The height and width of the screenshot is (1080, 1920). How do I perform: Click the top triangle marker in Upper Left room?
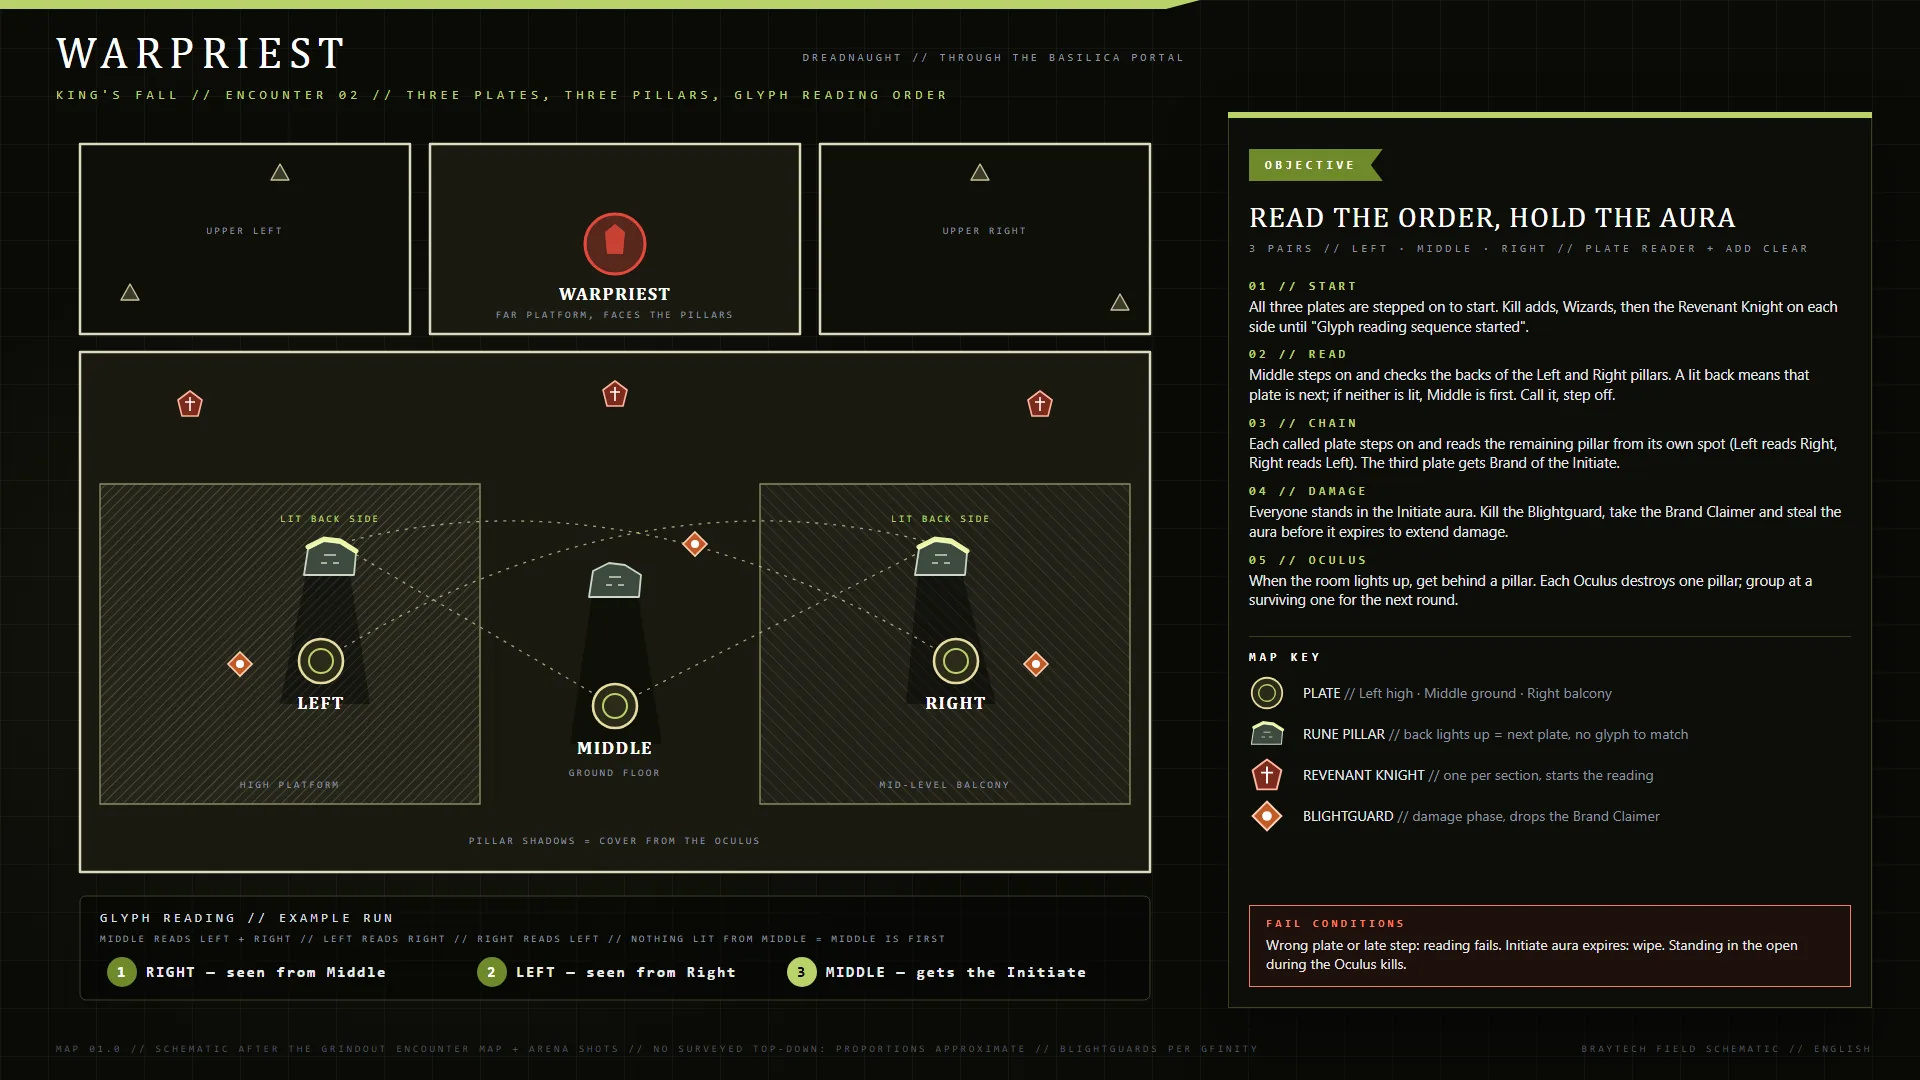(280, 173)
